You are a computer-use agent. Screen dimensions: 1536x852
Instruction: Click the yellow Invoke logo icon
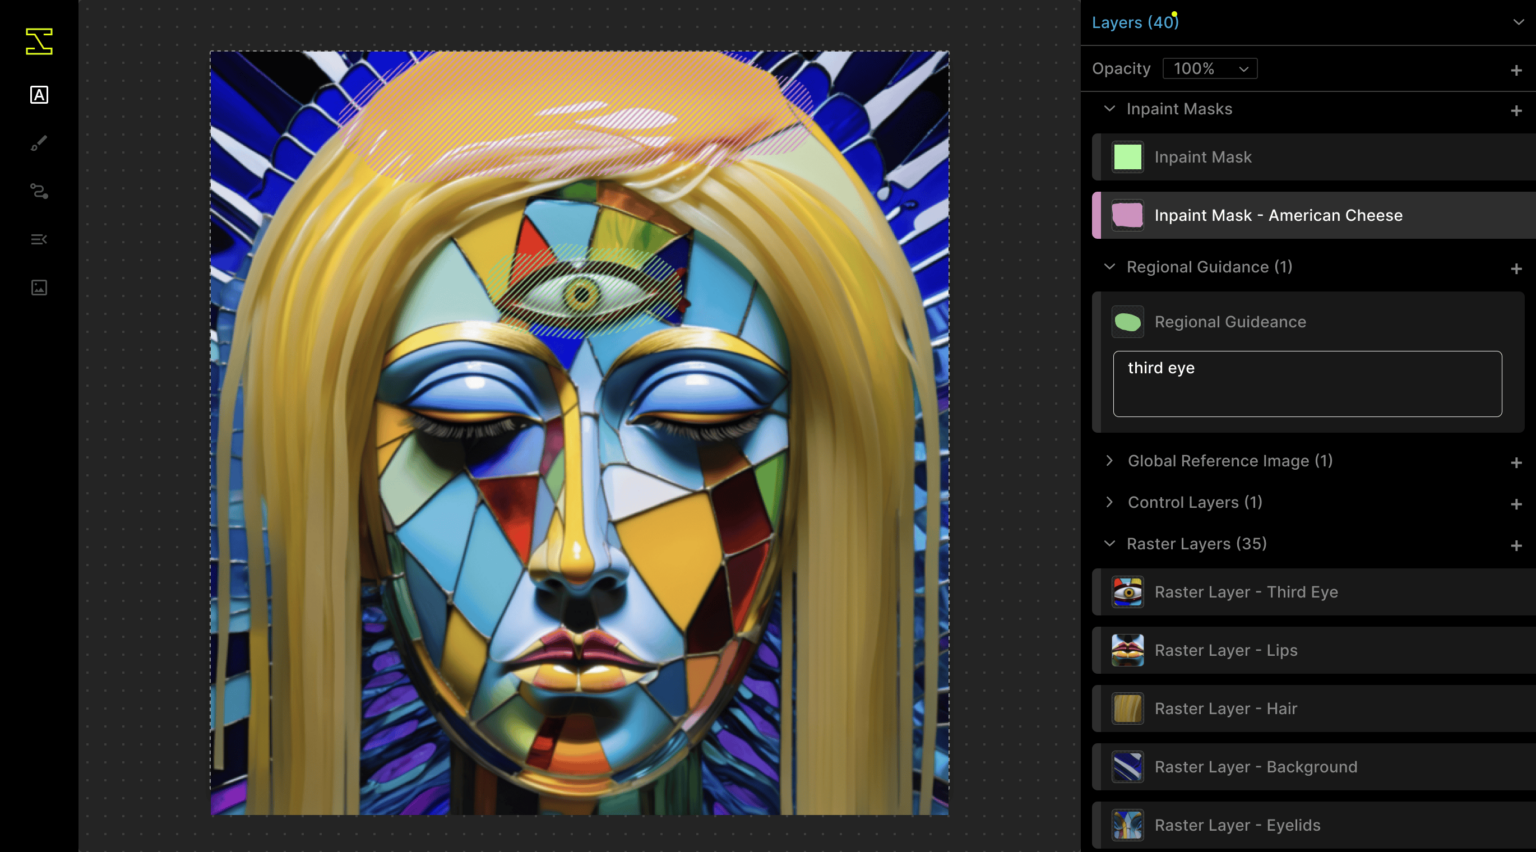click(x=38, y=41)
